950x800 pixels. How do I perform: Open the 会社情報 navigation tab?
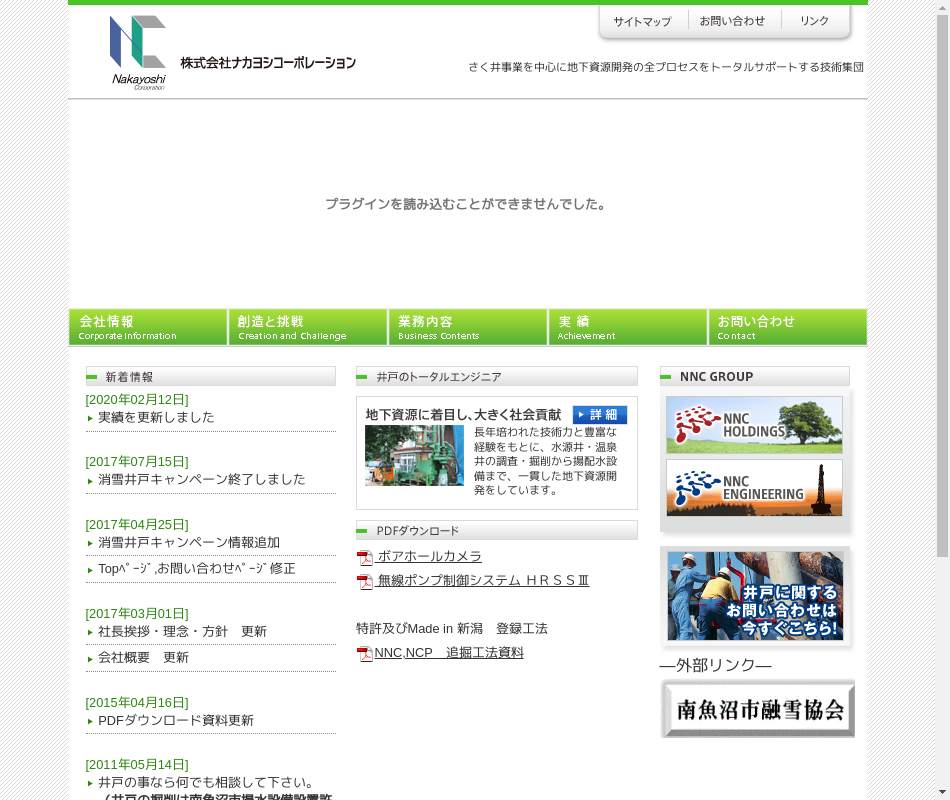pos(148,327)
